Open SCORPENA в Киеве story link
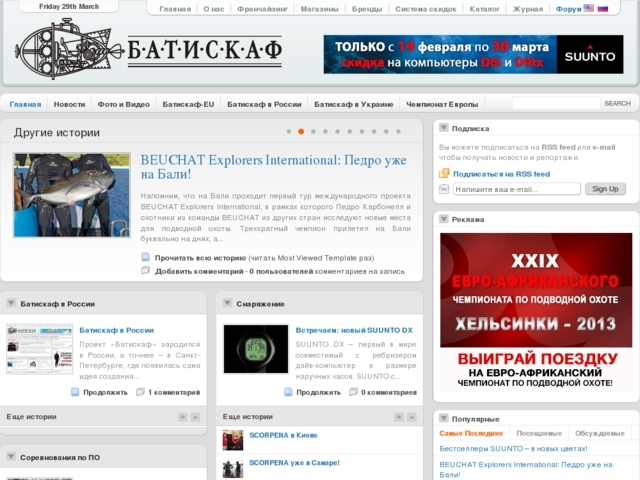 coord(283,435)
